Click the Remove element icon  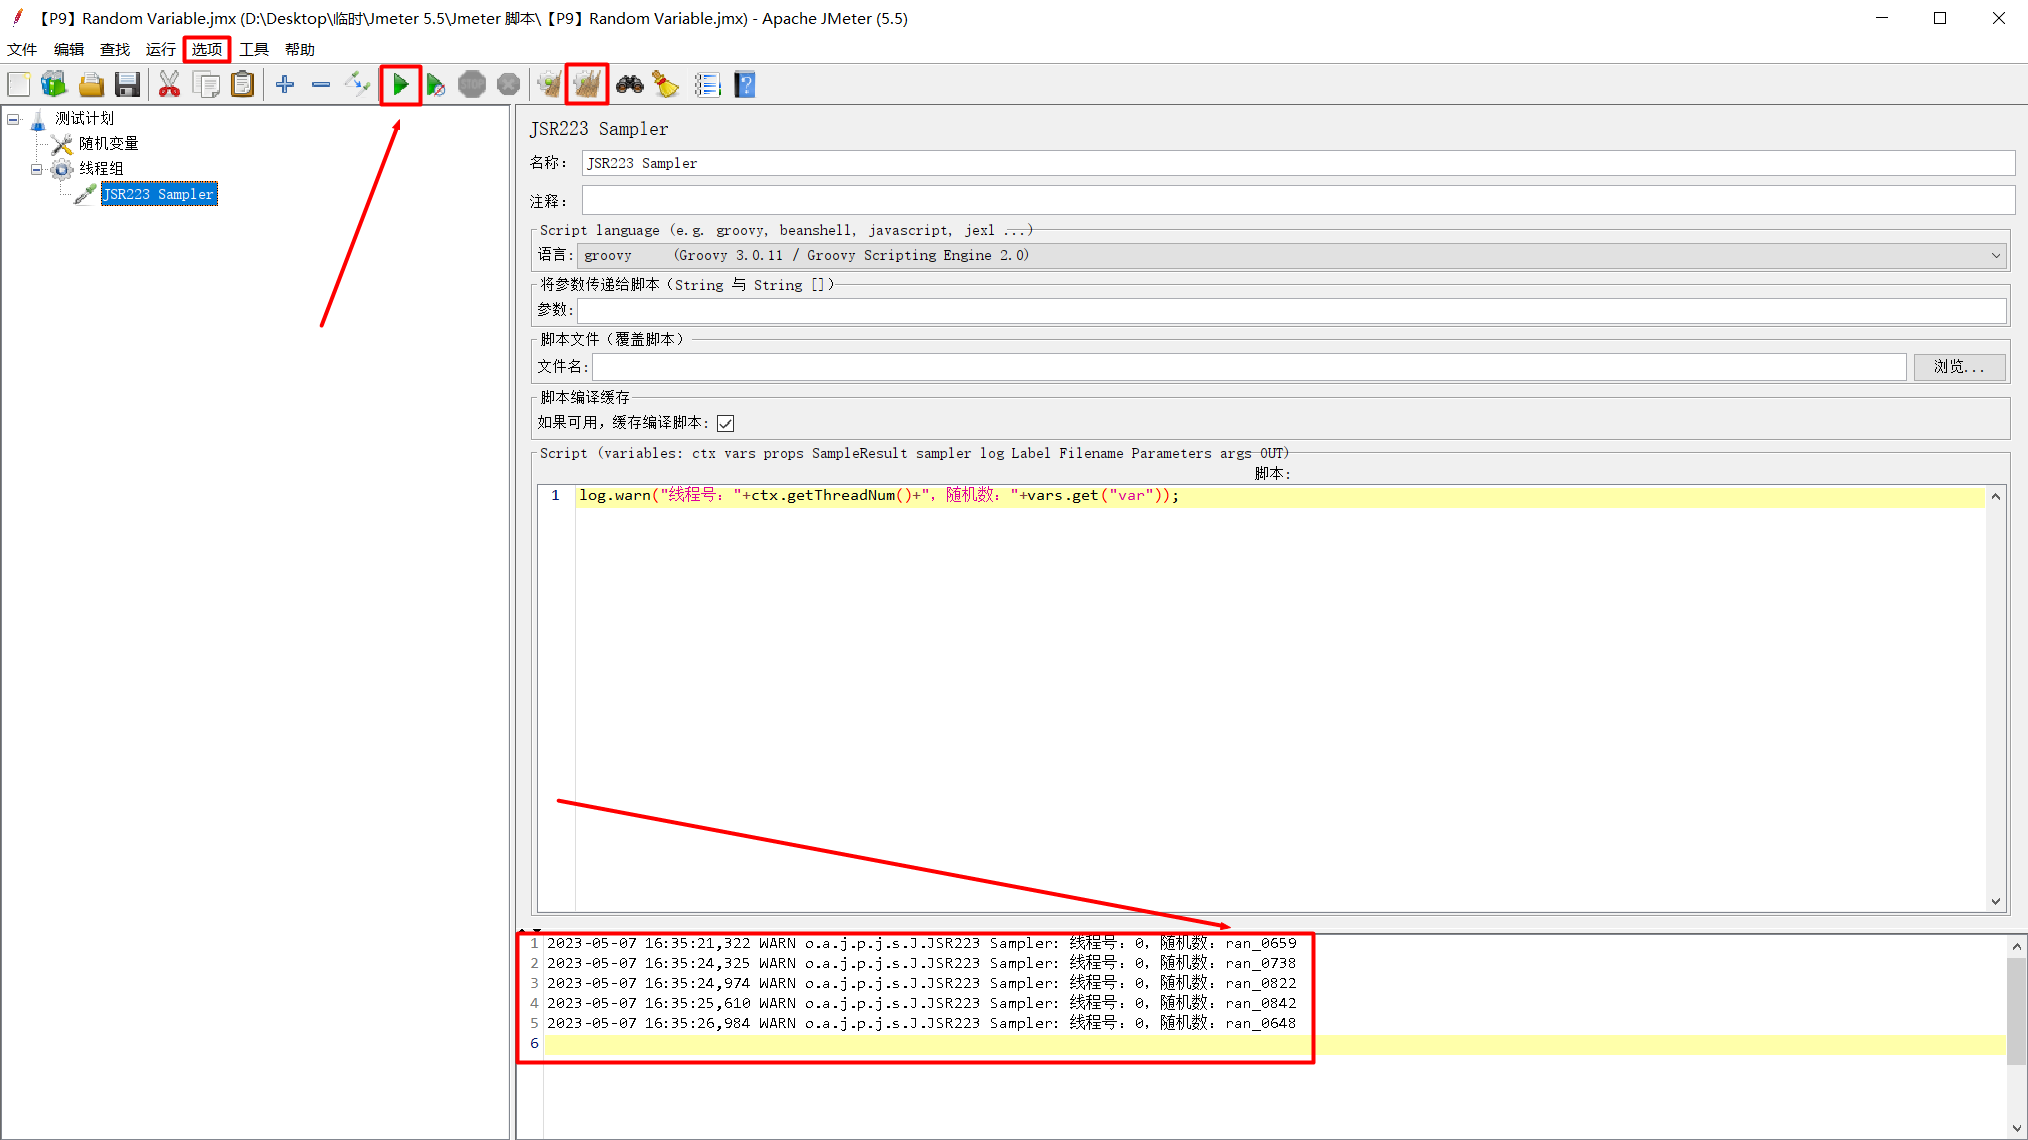319,85
